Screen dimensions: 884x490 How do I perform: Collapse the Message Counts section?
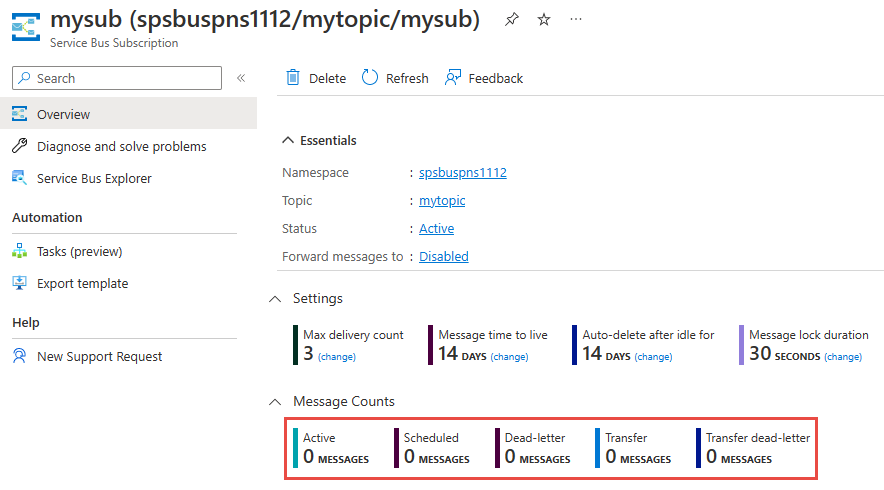[275, 402]
